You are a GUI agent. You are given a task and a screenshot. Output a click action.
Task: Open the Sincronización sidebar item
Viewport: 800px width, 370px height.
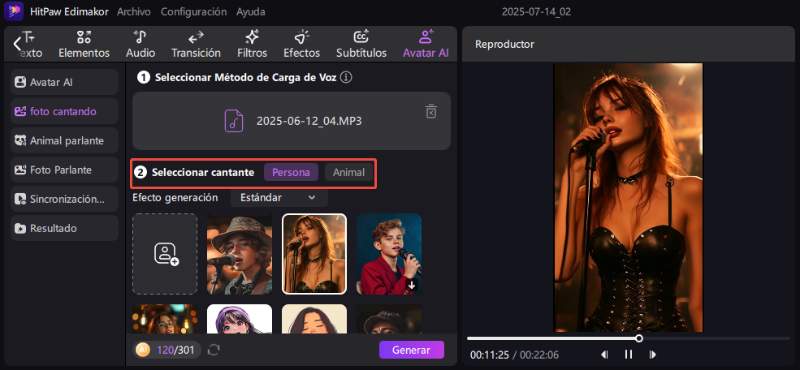[64, 199]
